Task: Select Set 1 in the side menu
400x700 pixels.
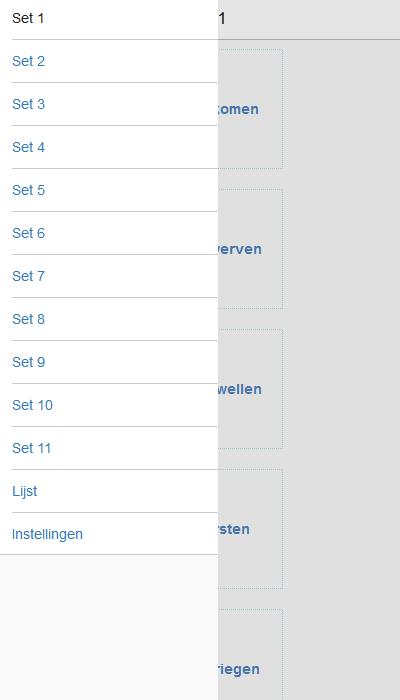Action: 109,19
